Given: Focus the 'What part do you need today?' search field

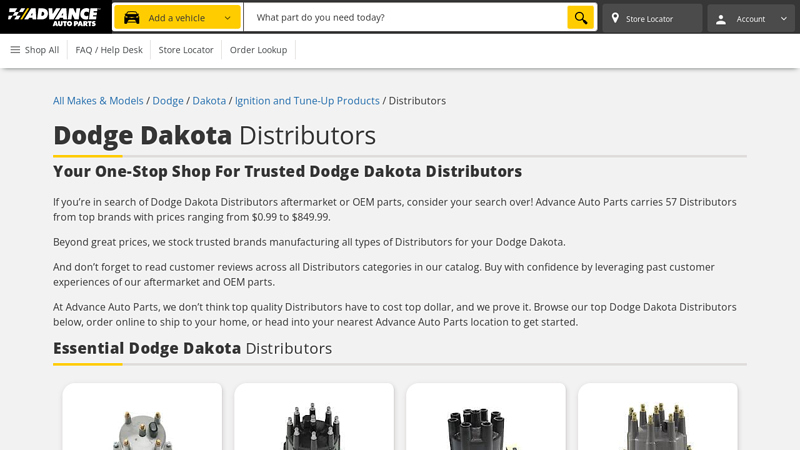Looking at the screenshot, I should [x=406, y=17].
